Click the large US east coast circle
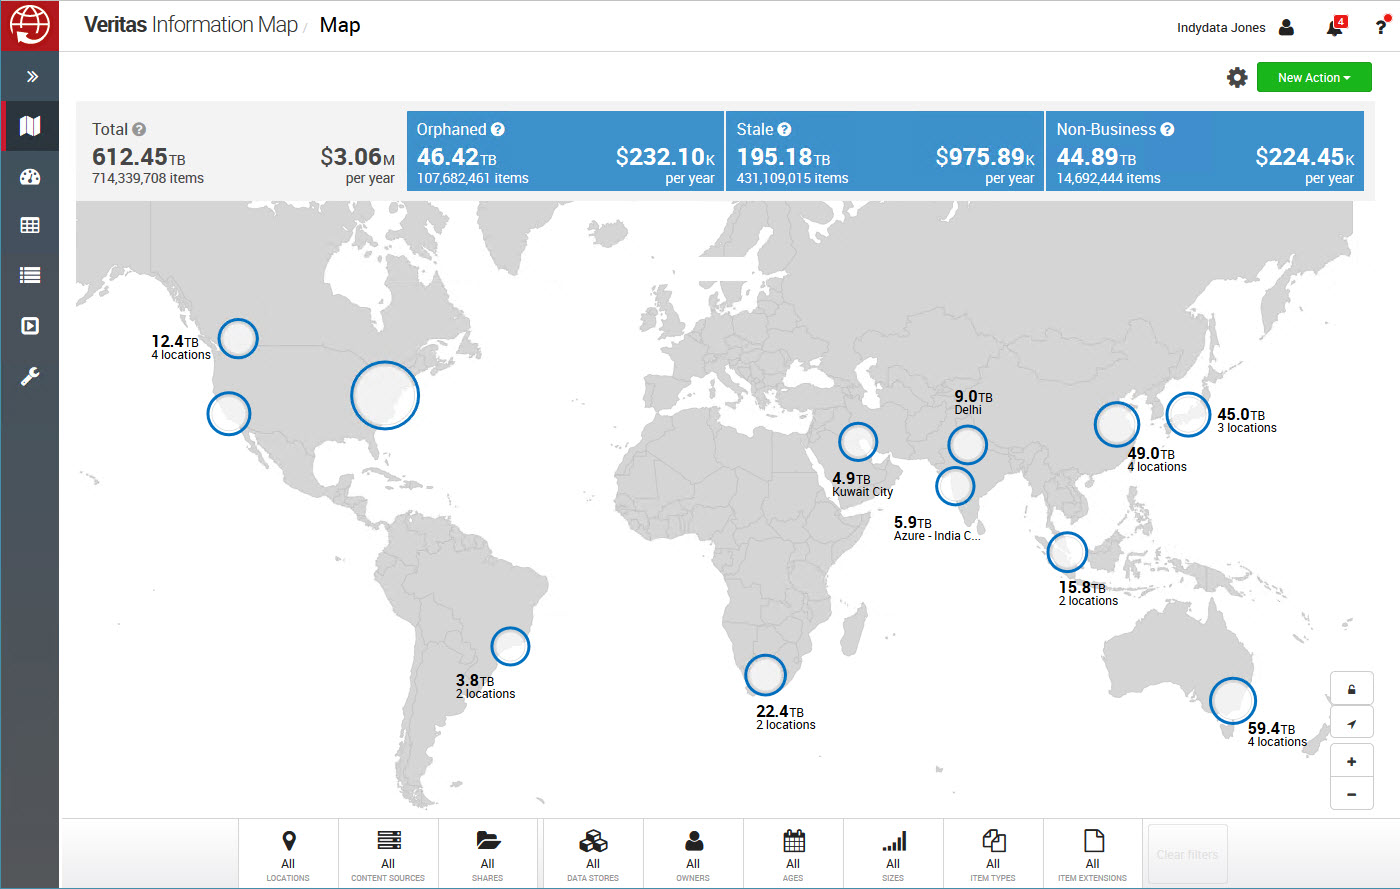 click(x=385, y=395)
